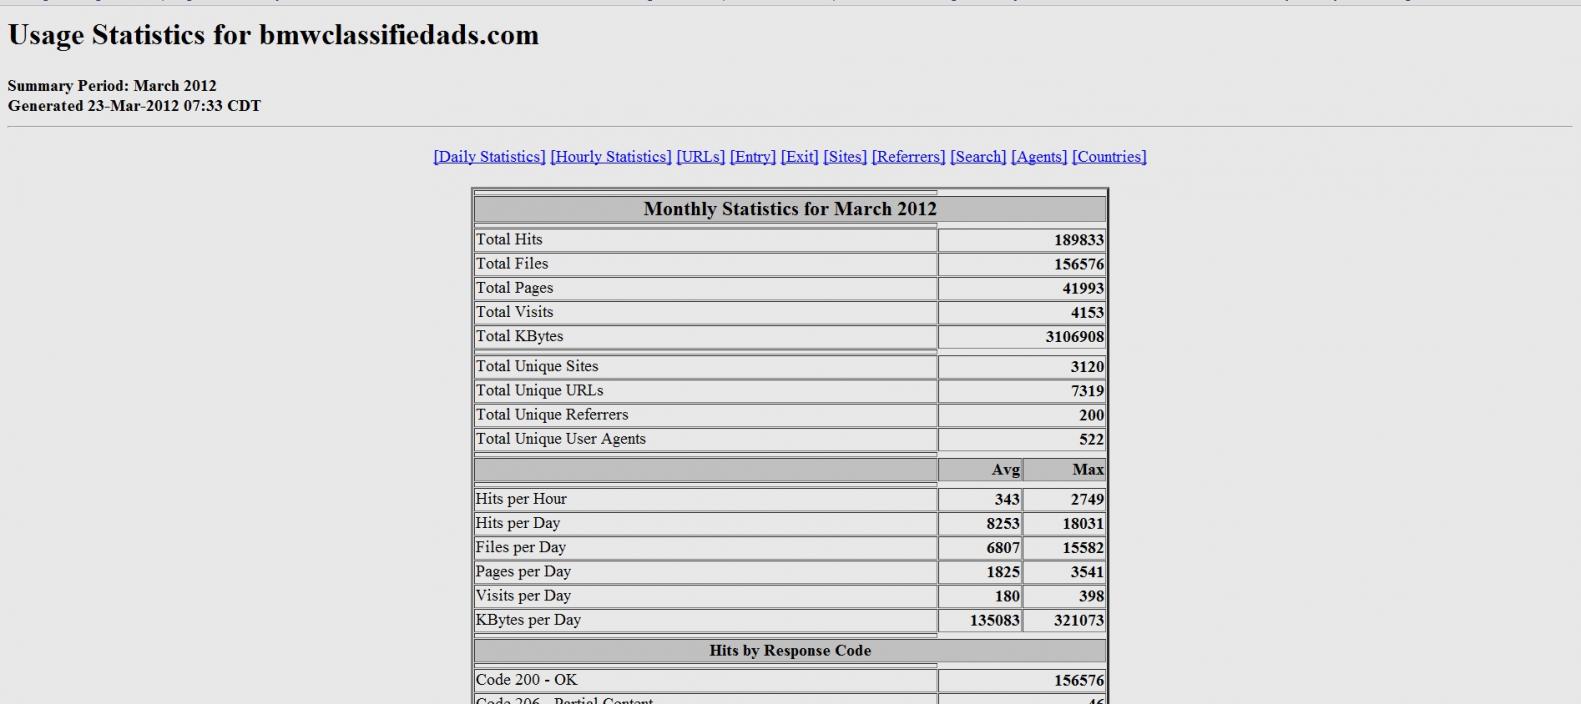
Task: Click the Unique User Agents value 522
Action: tap(1091, 439)
